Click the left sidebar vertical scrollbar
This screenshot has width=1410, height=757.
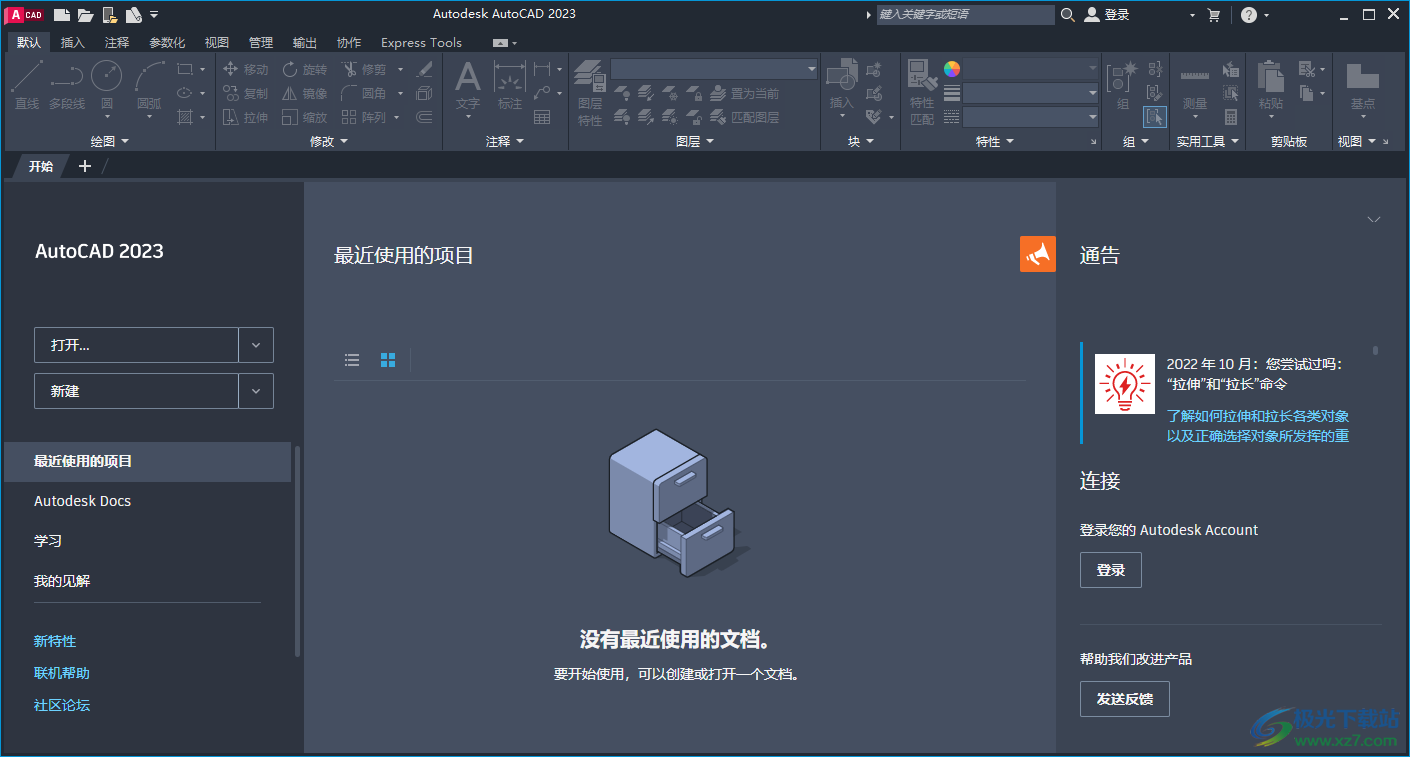coord(297,550)
